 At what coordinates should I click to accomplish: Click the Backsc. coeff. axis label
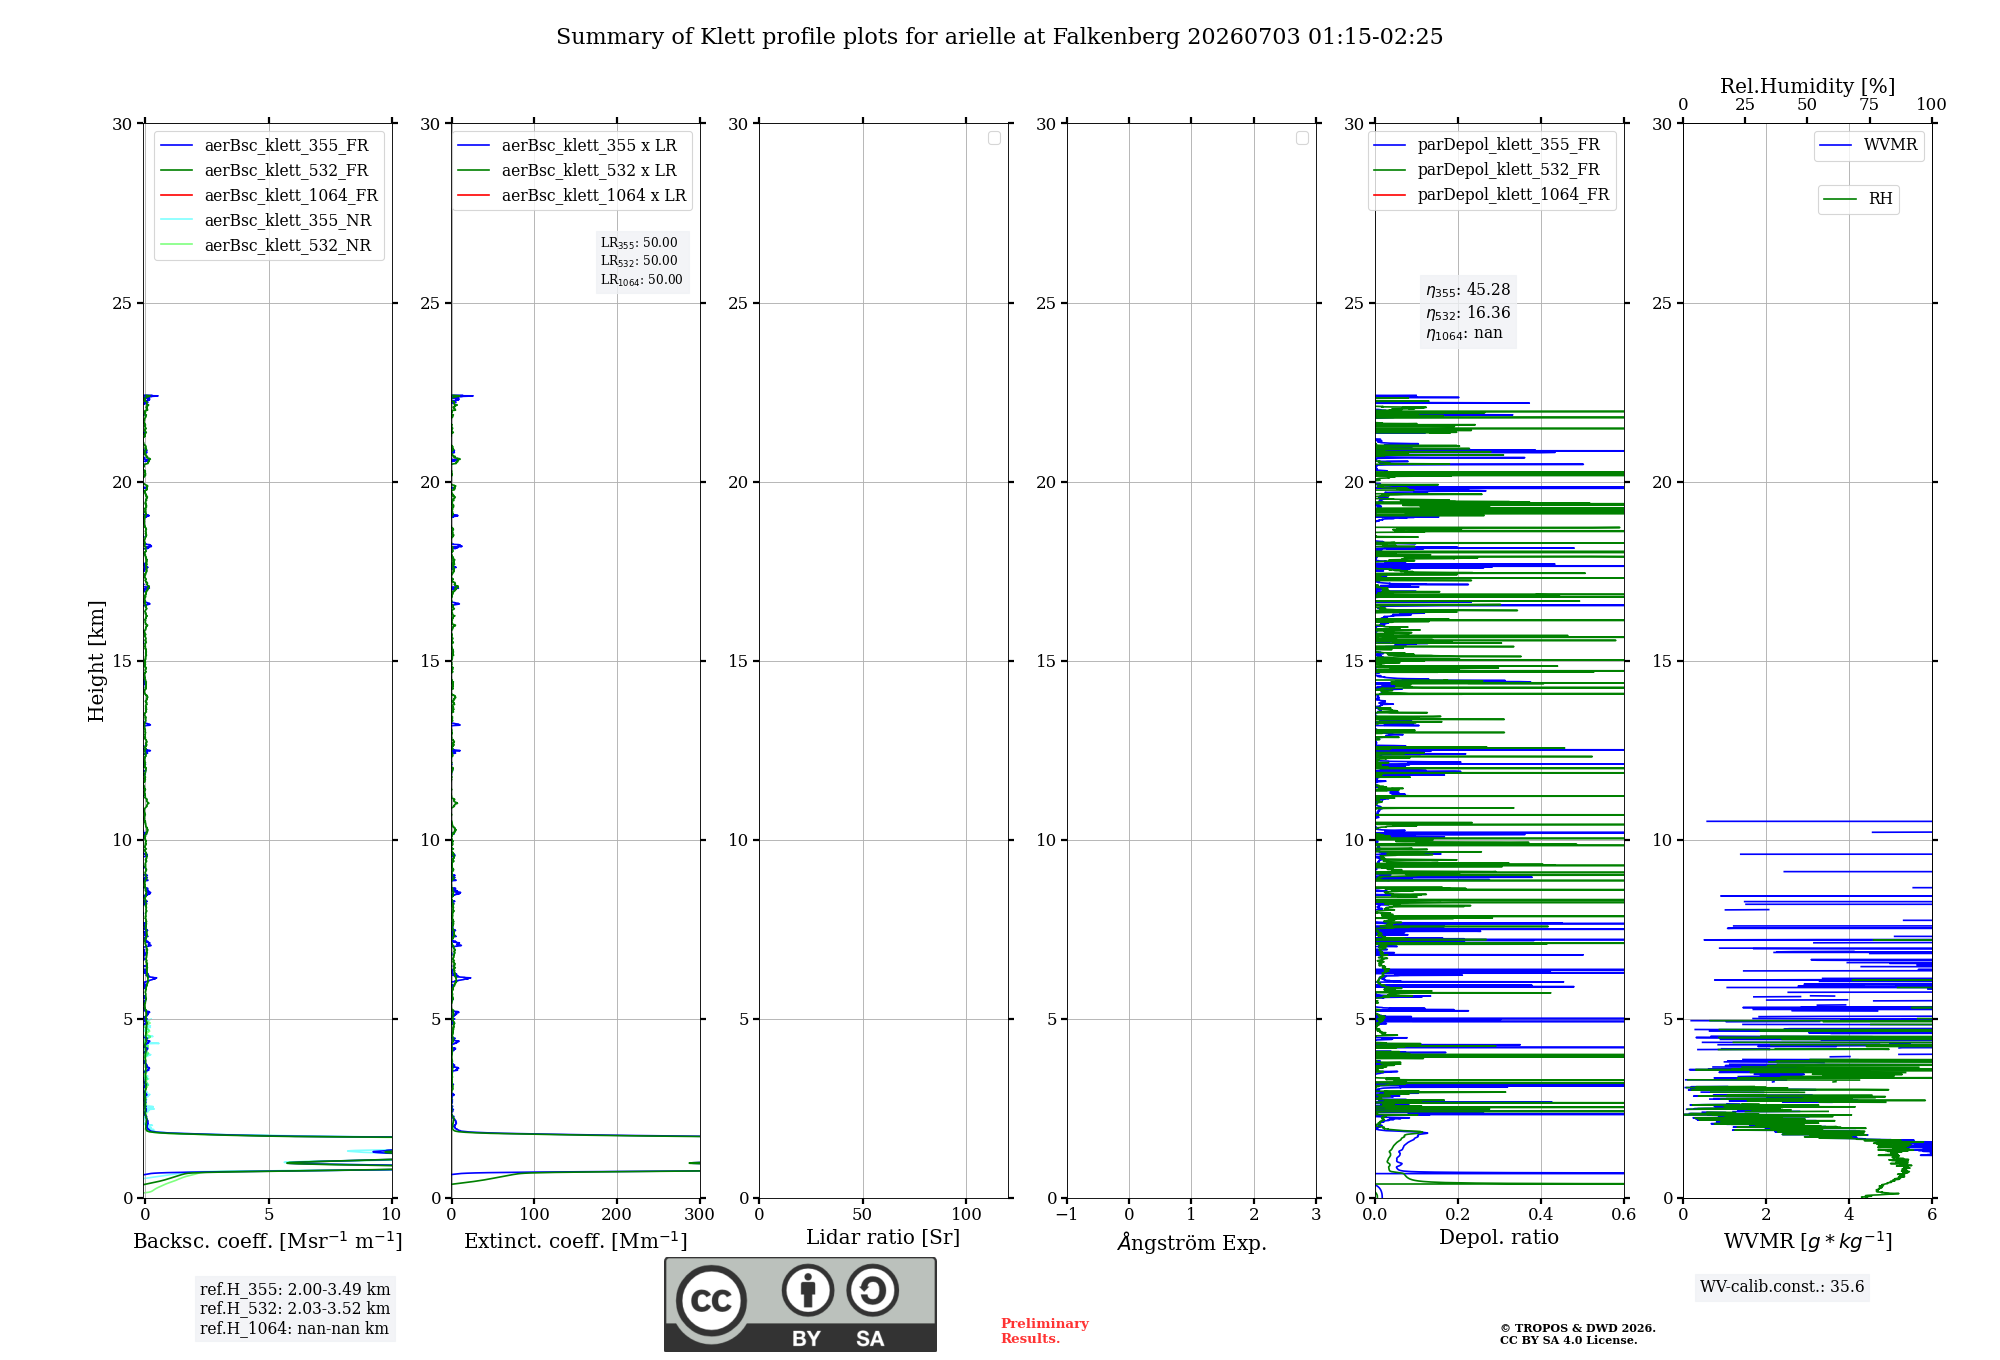268,1241
